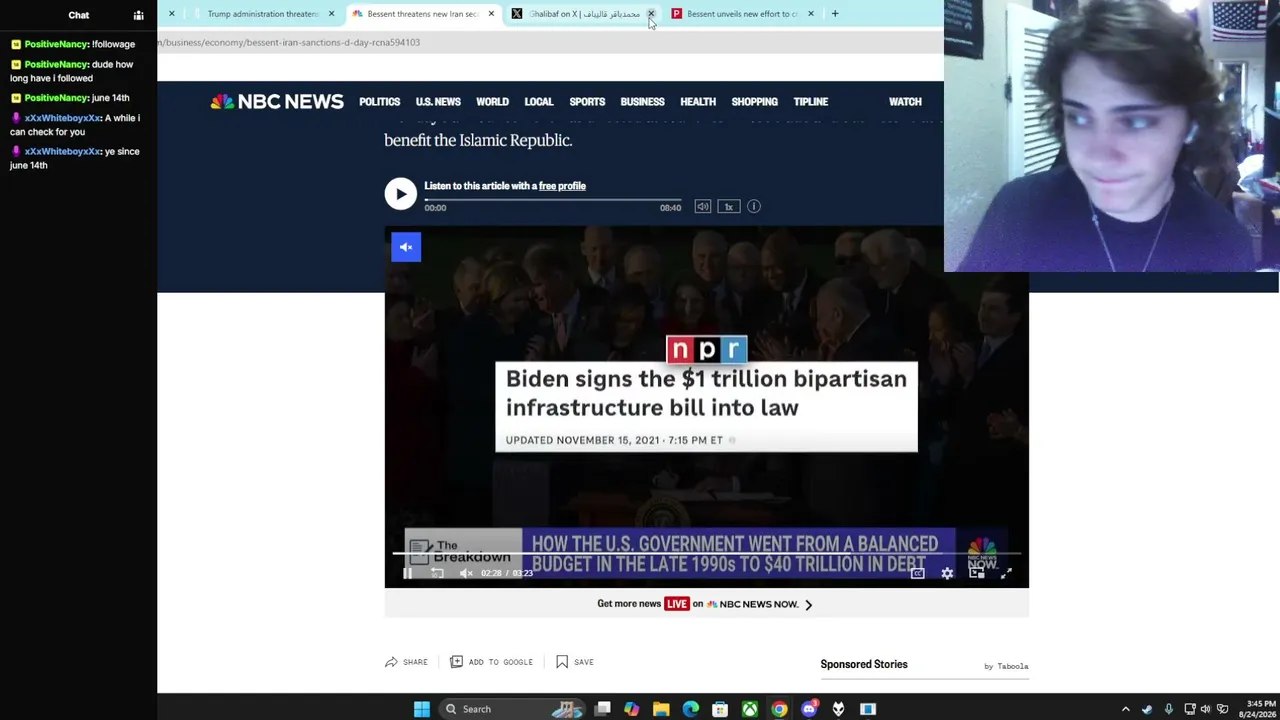Share this article
1280x720 pixels.
pyautogui.click(x=406, y=662)
